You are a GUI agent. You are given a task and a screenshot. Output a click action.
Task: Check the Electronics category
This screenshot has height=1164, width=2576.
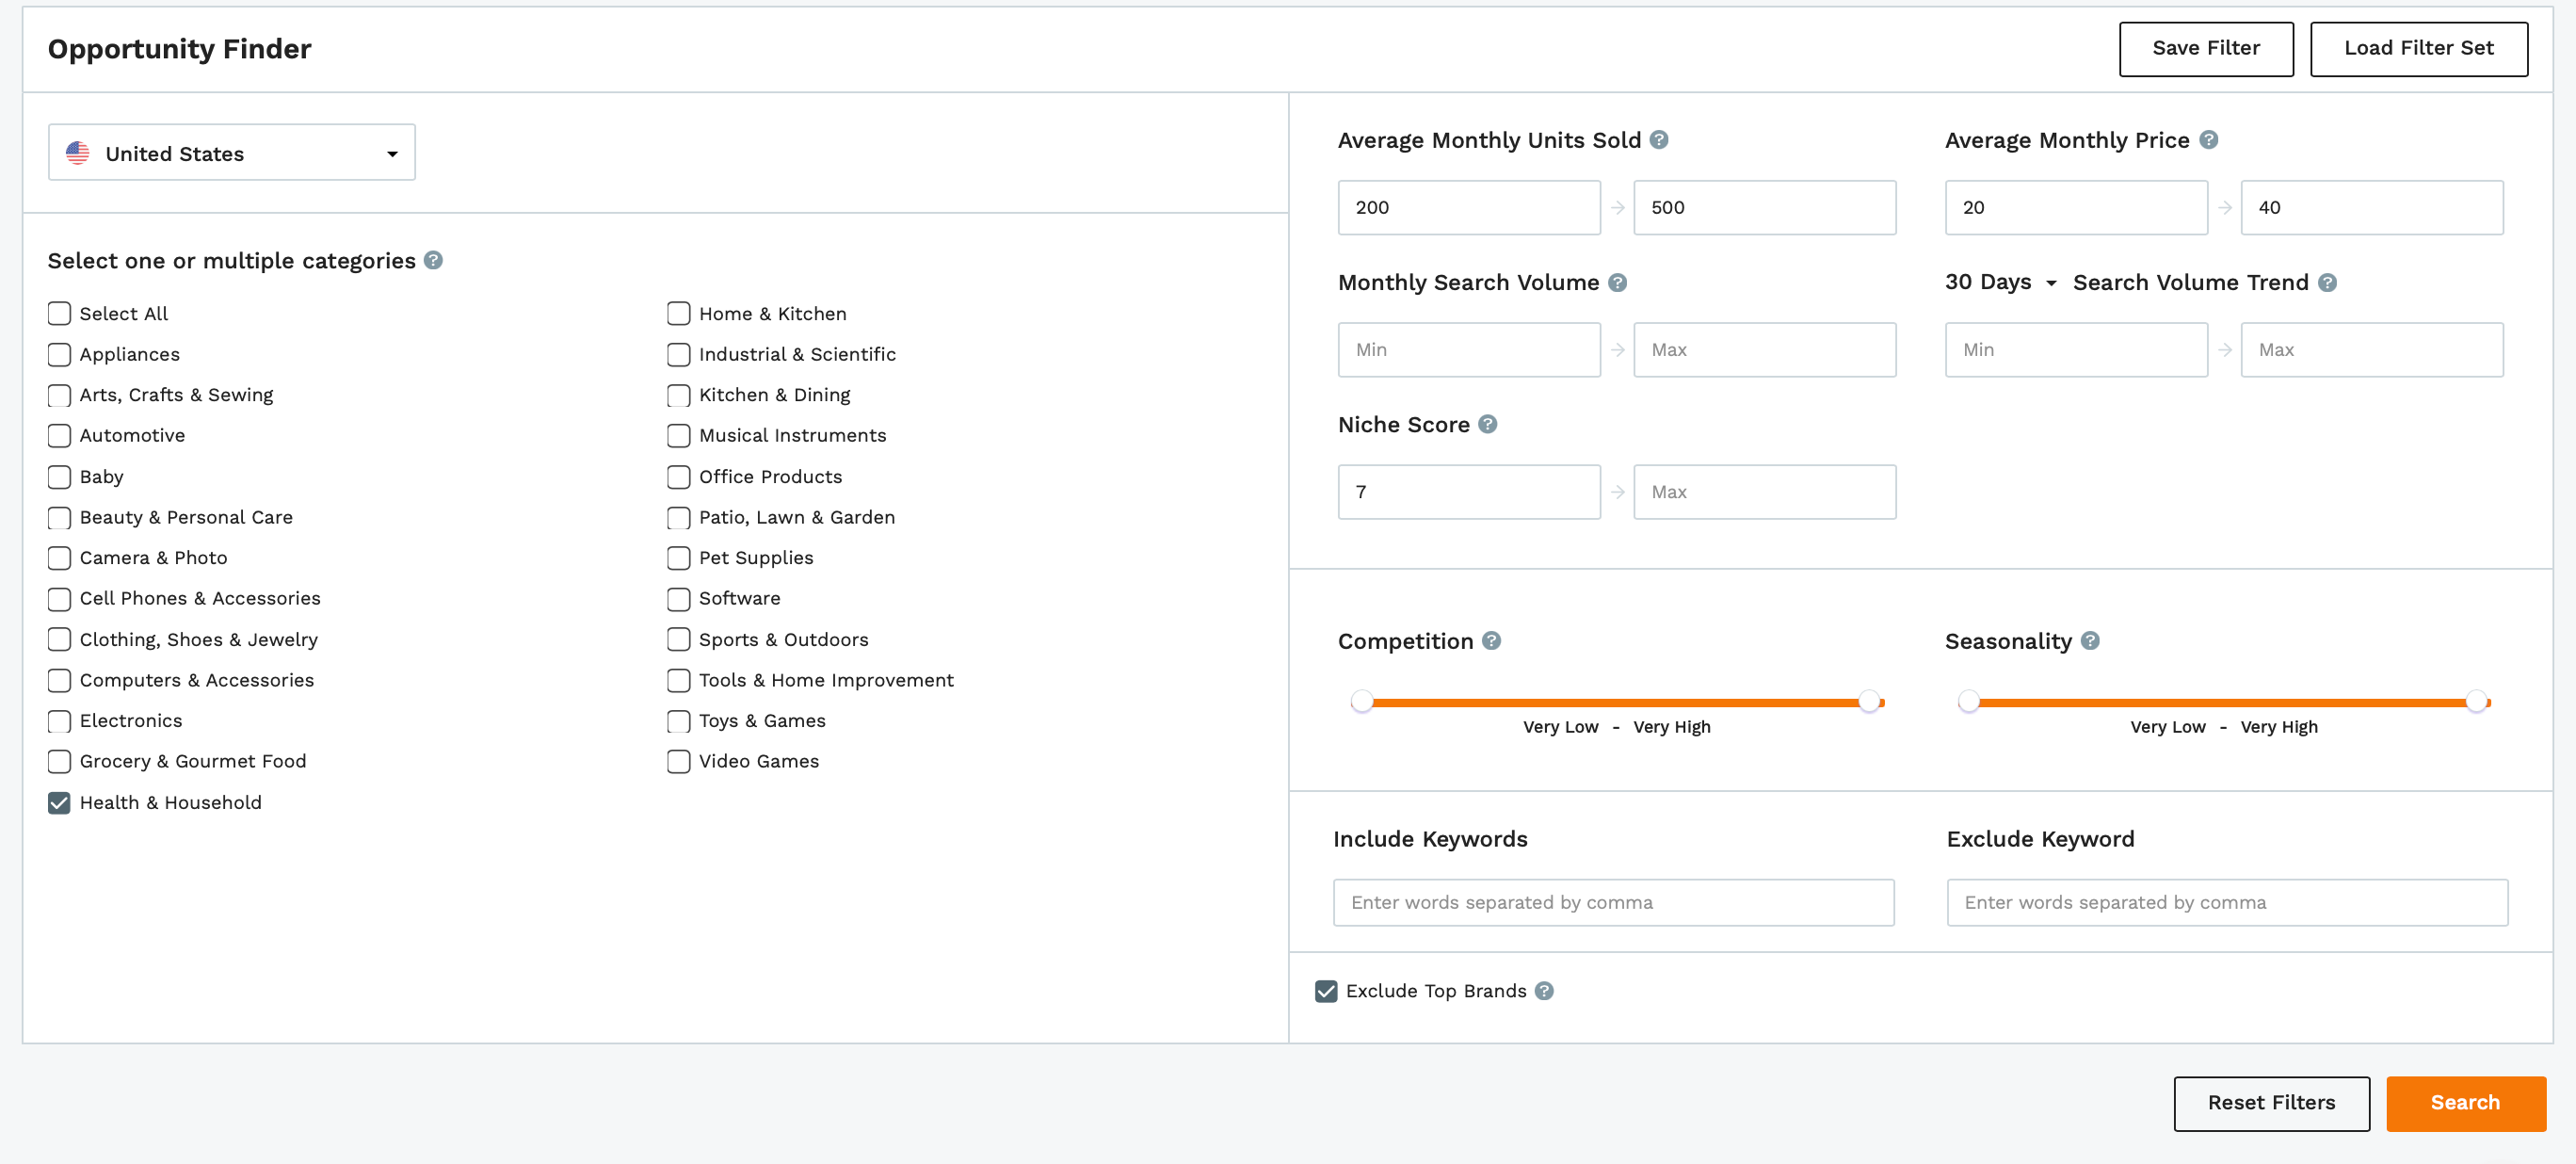point(59,721)
